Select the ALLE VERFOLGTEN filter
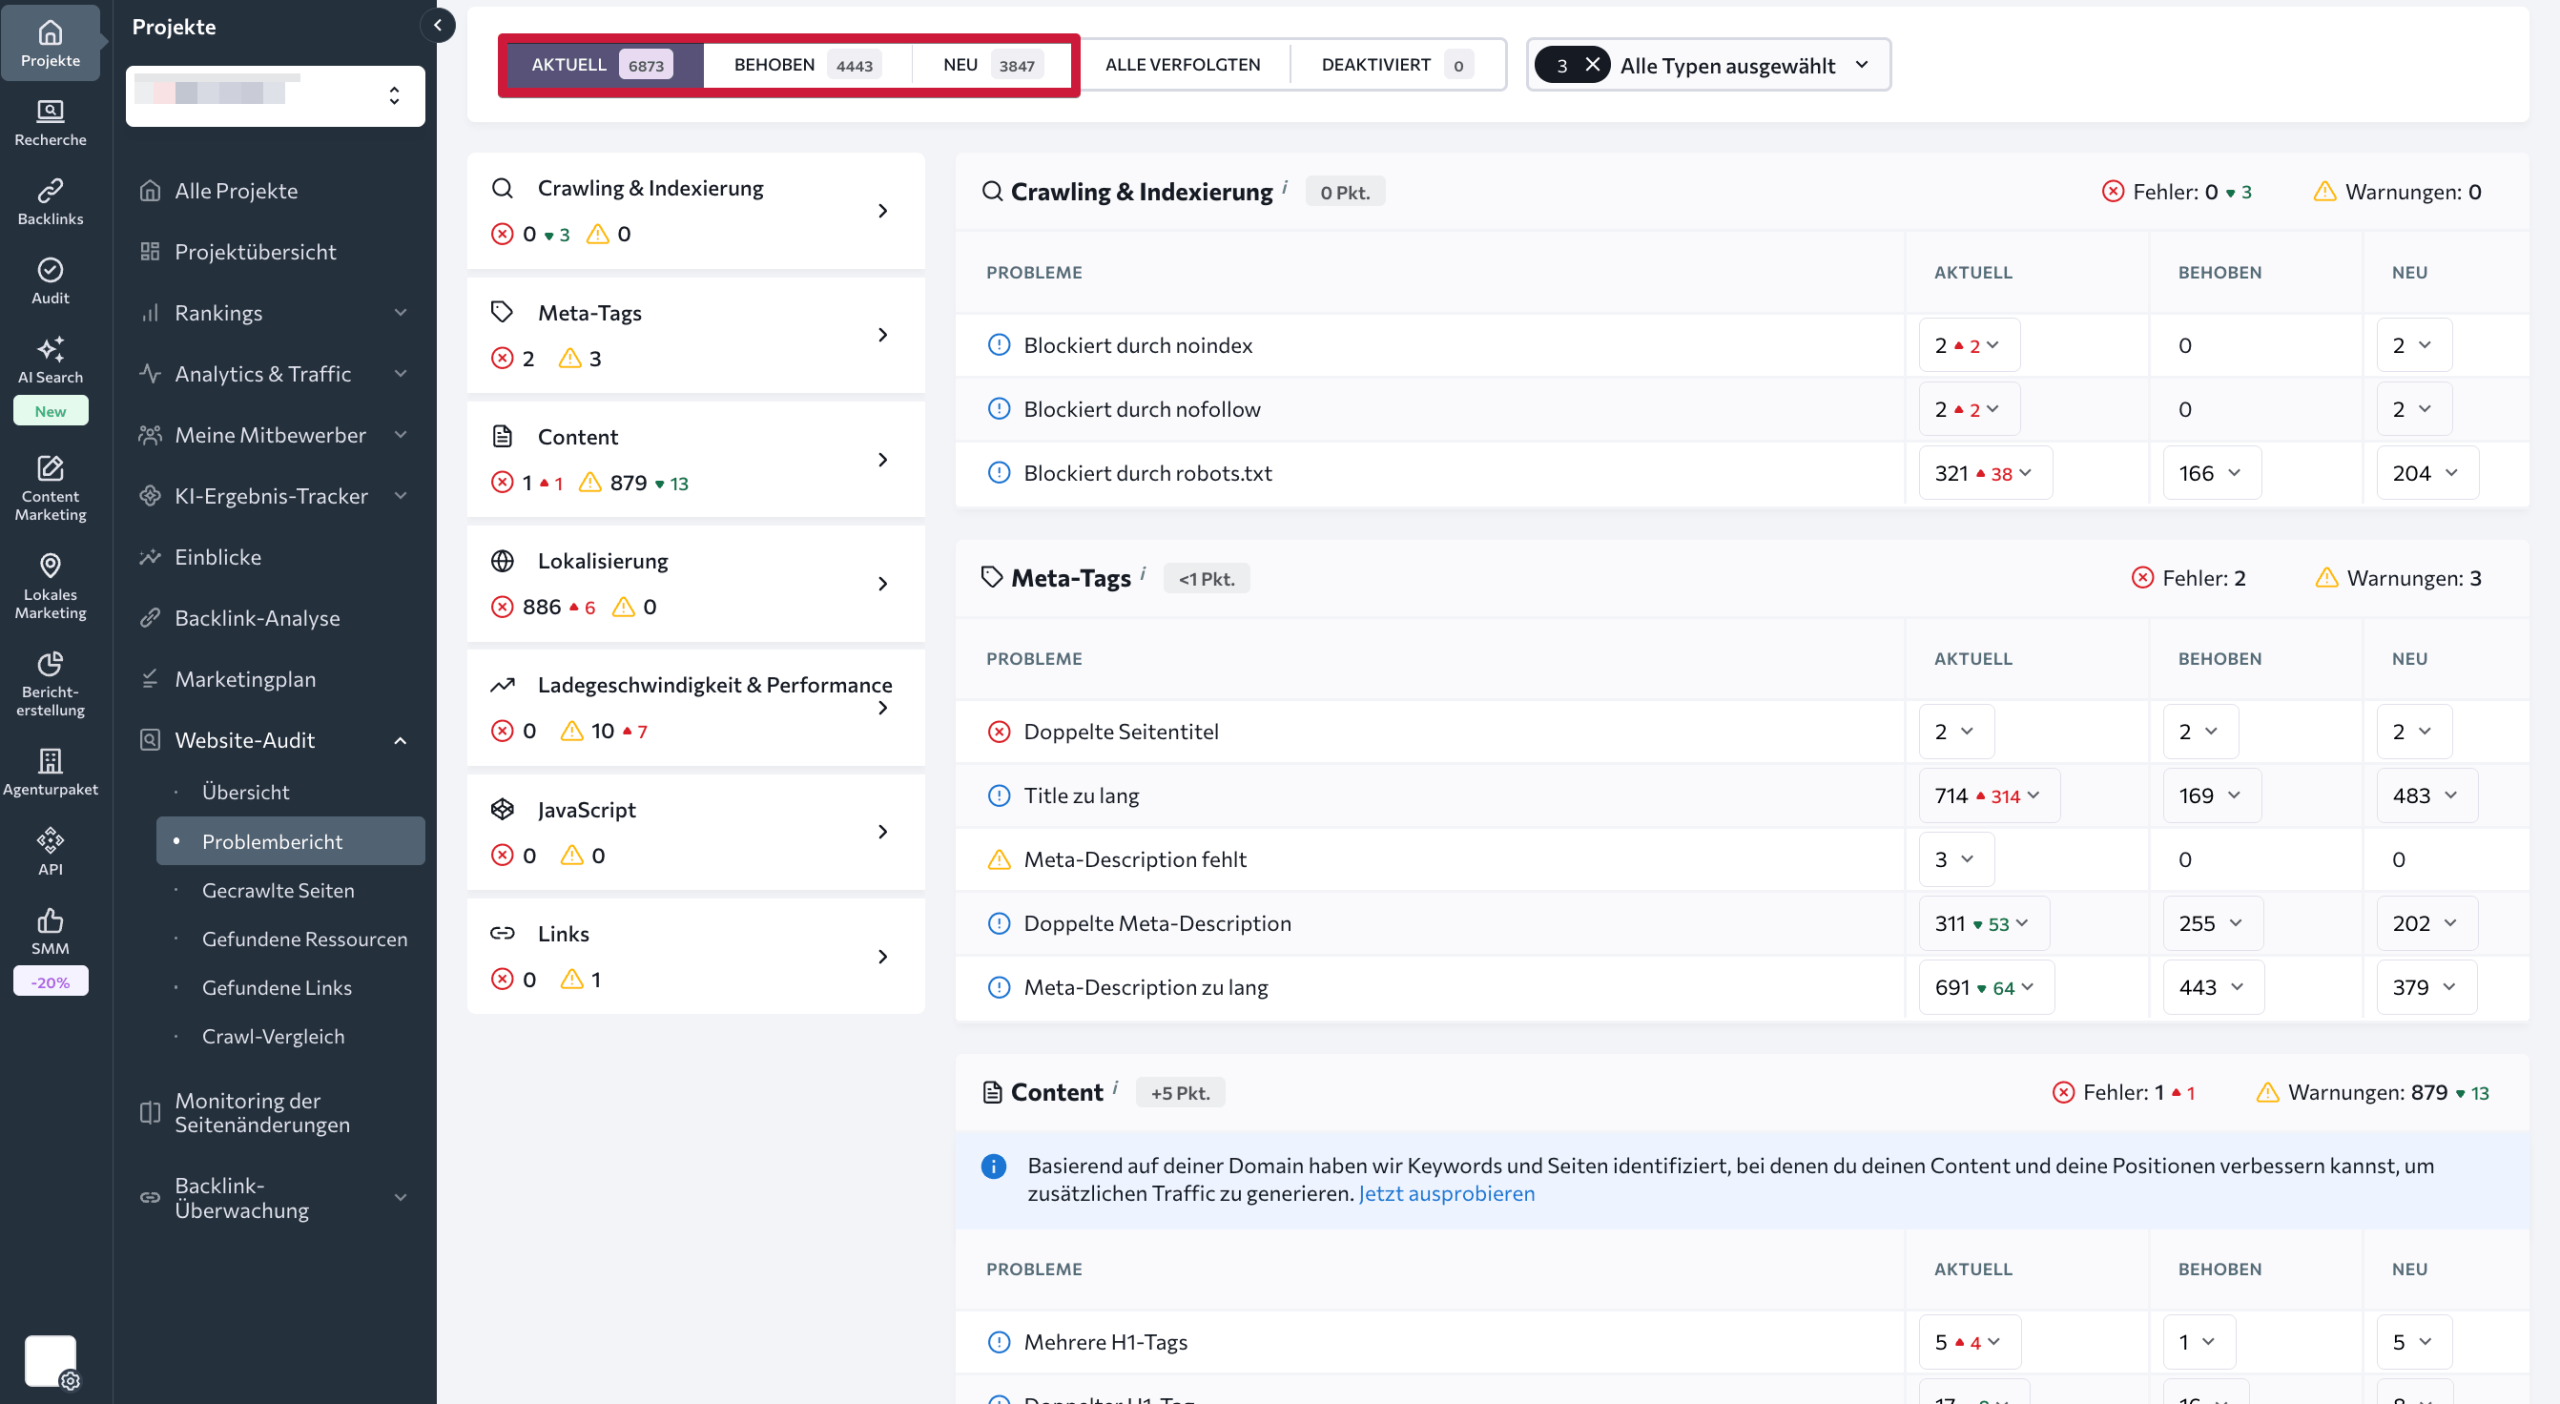Image resolution: width=2560 pixels, height=1404 pixels. point(1183,64)
